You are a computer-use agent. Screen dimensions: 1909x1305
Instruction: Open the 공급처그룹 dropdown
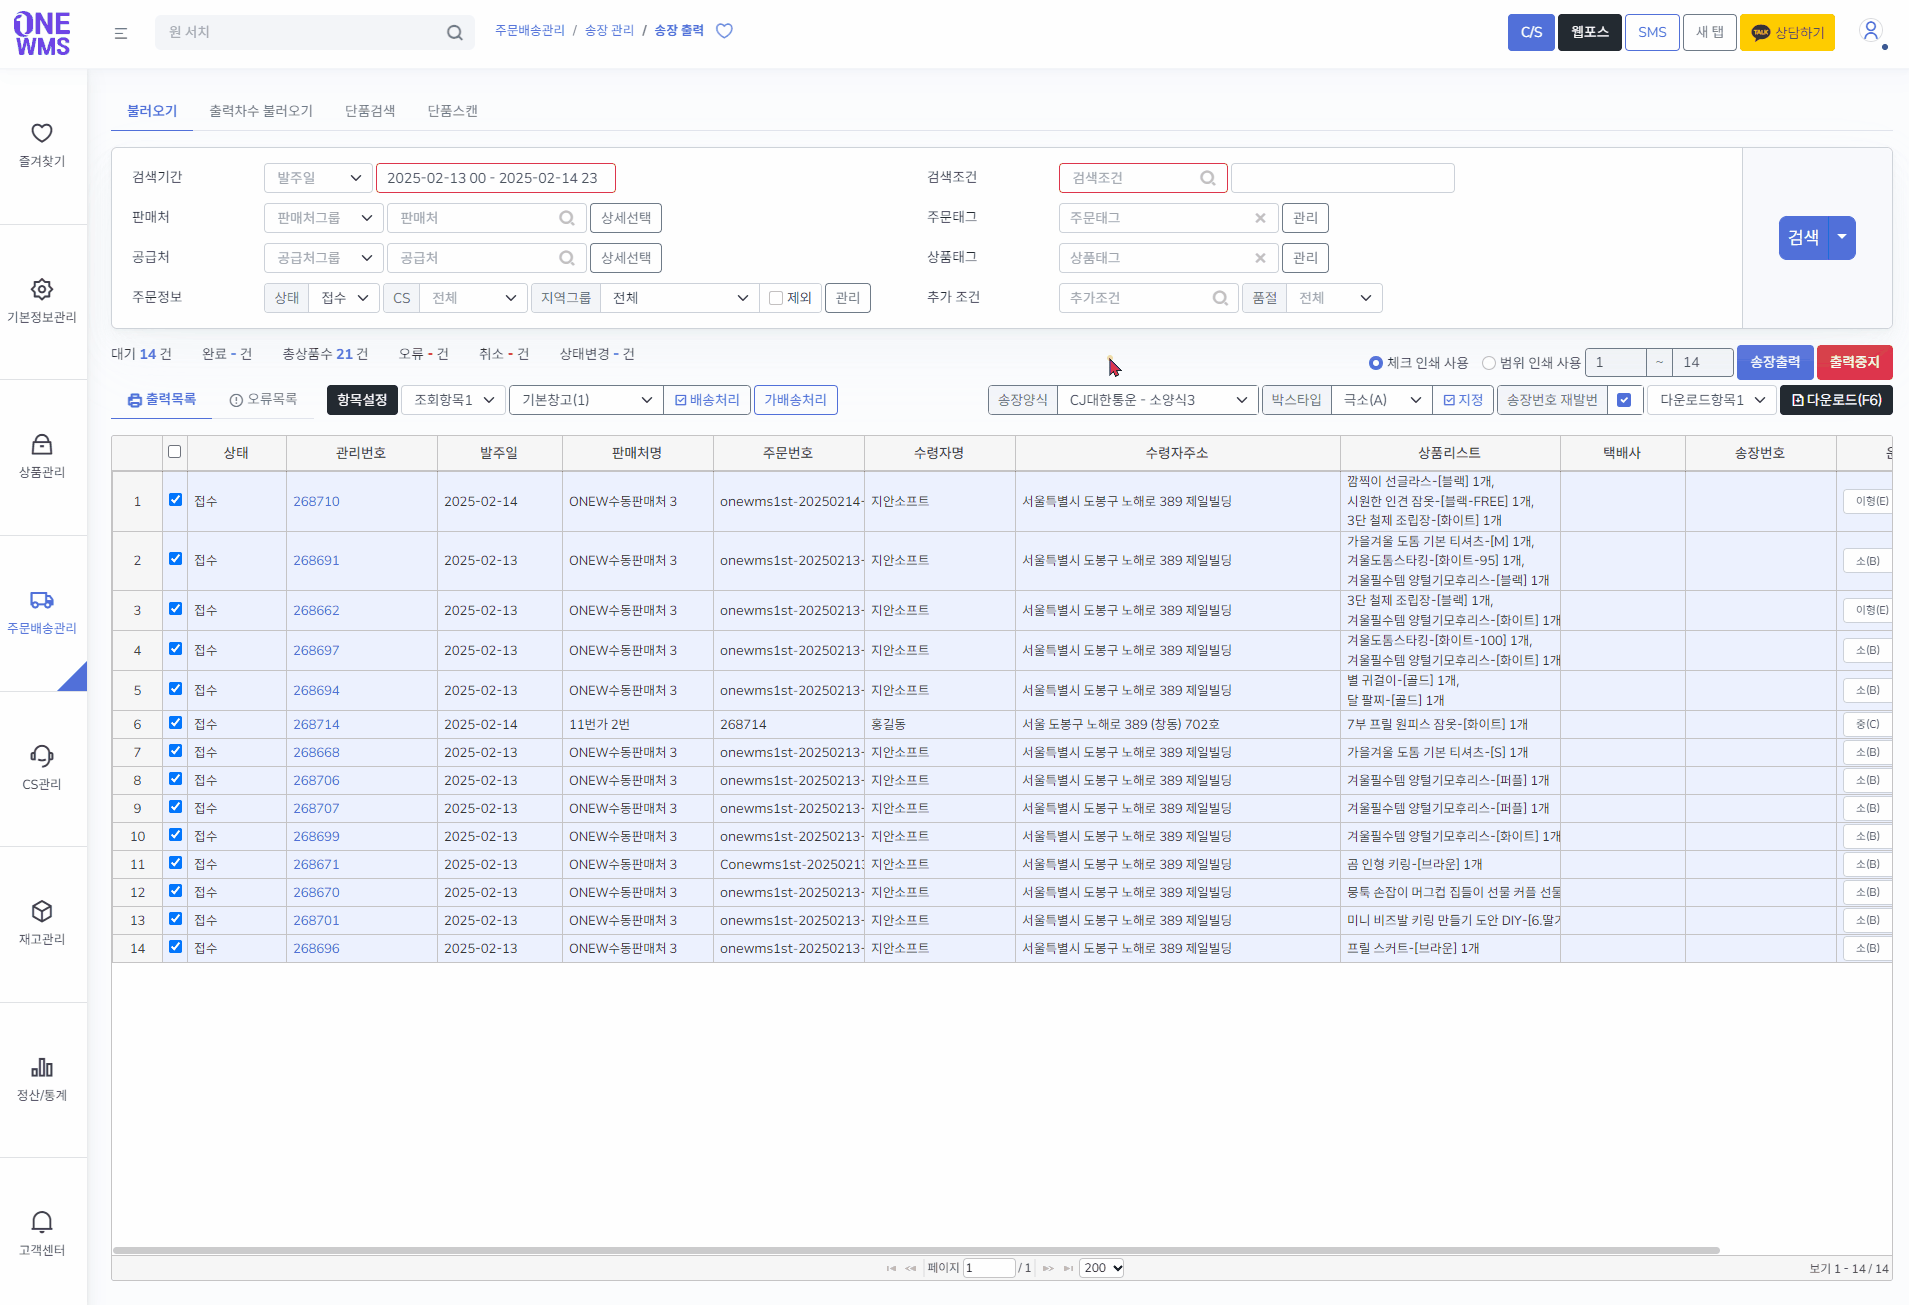click(324, 258)
